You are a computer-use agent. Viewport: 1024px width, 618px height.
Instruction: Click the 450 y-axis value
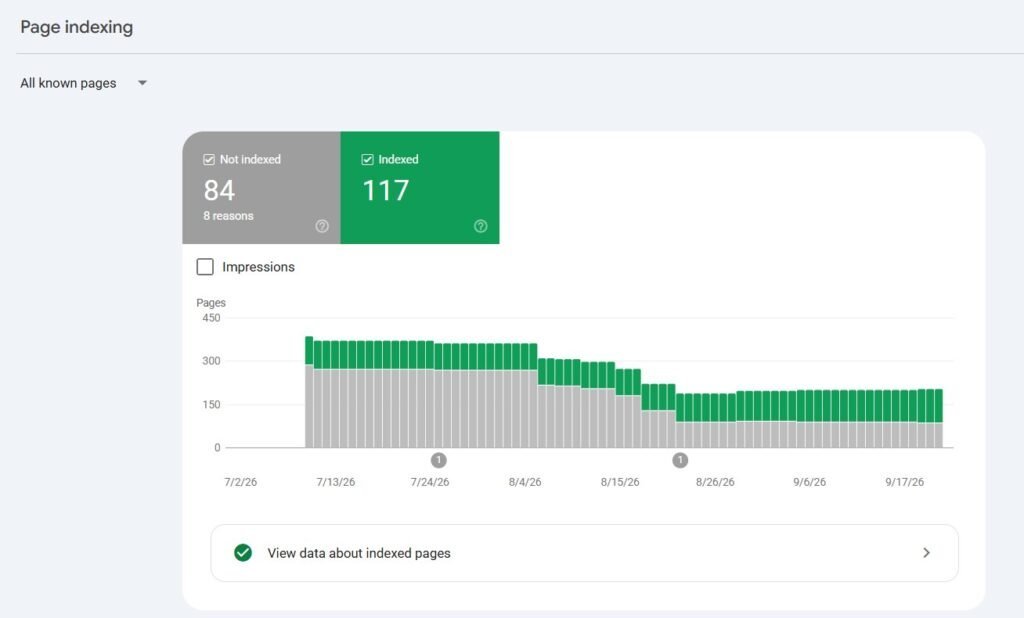tap(211, 318)
